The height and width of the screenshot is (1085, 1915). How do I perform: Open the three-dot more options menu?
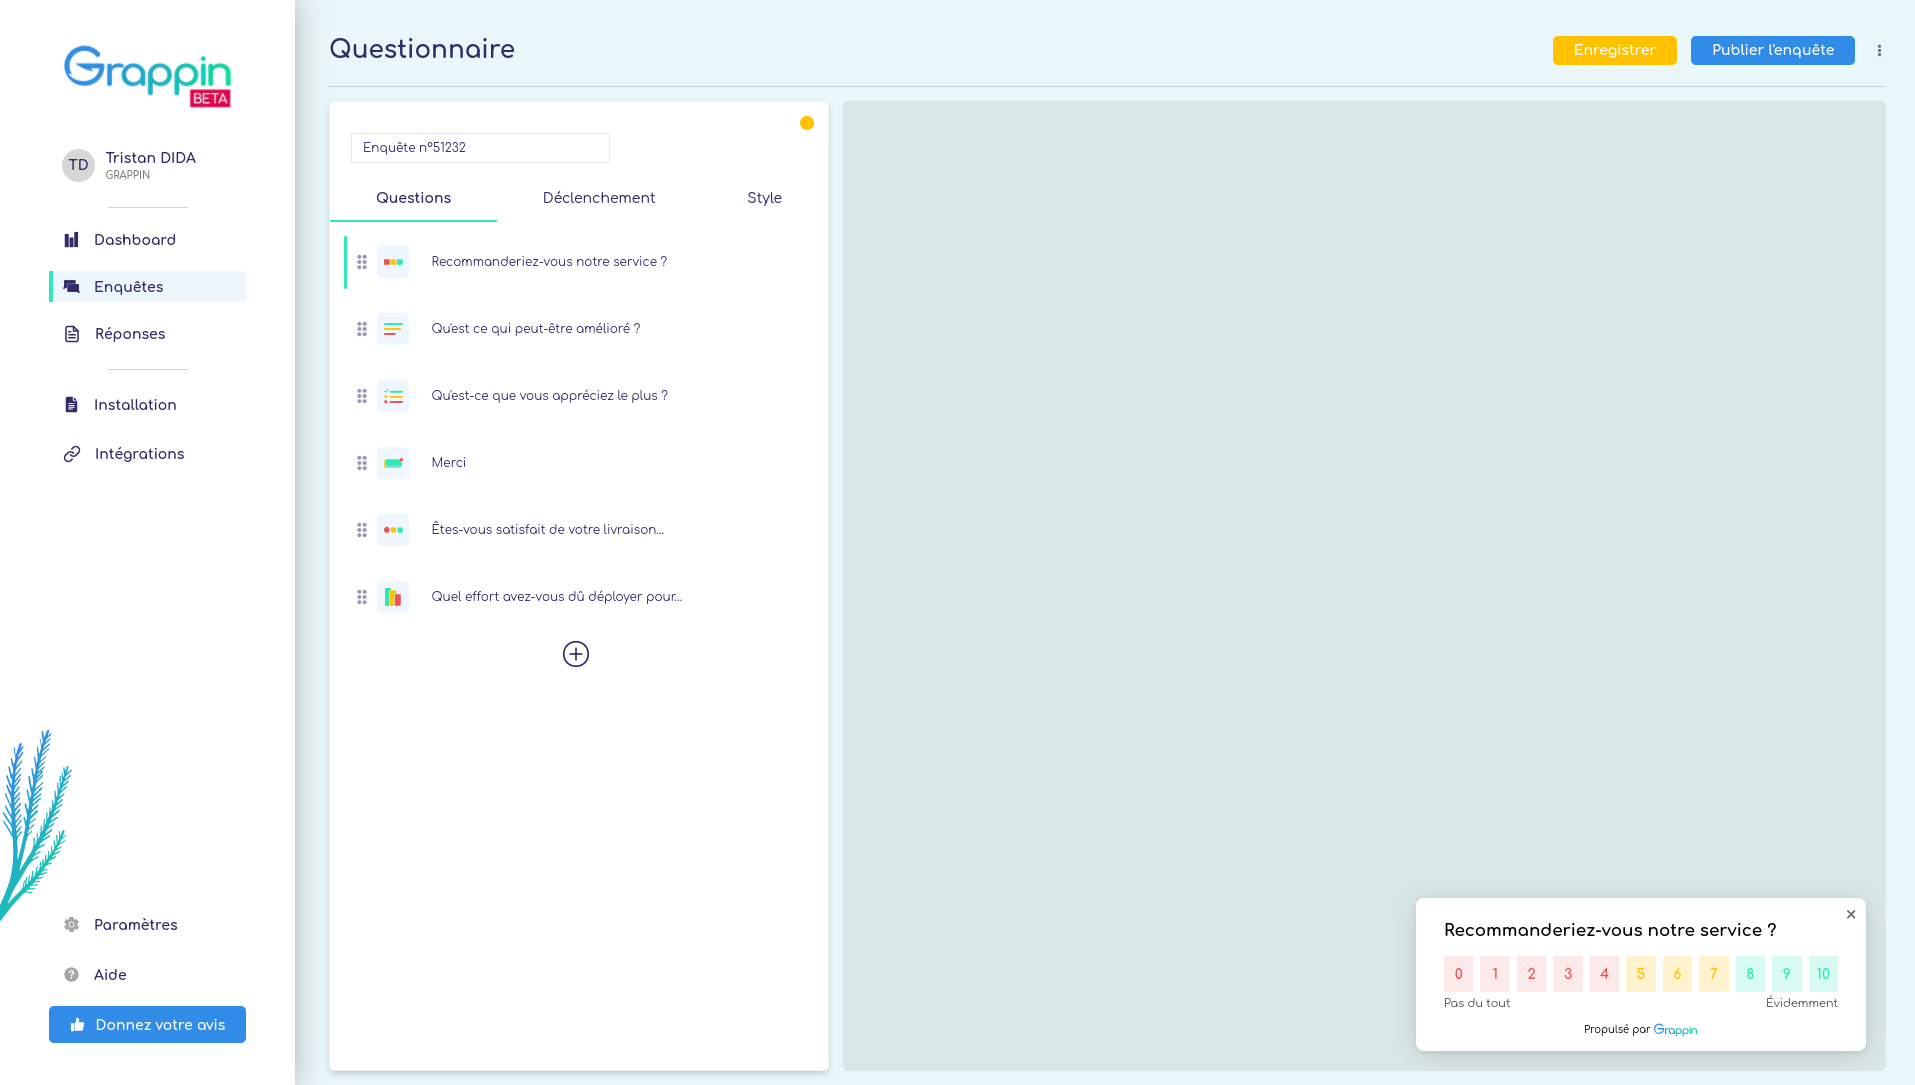[1879, 50]
